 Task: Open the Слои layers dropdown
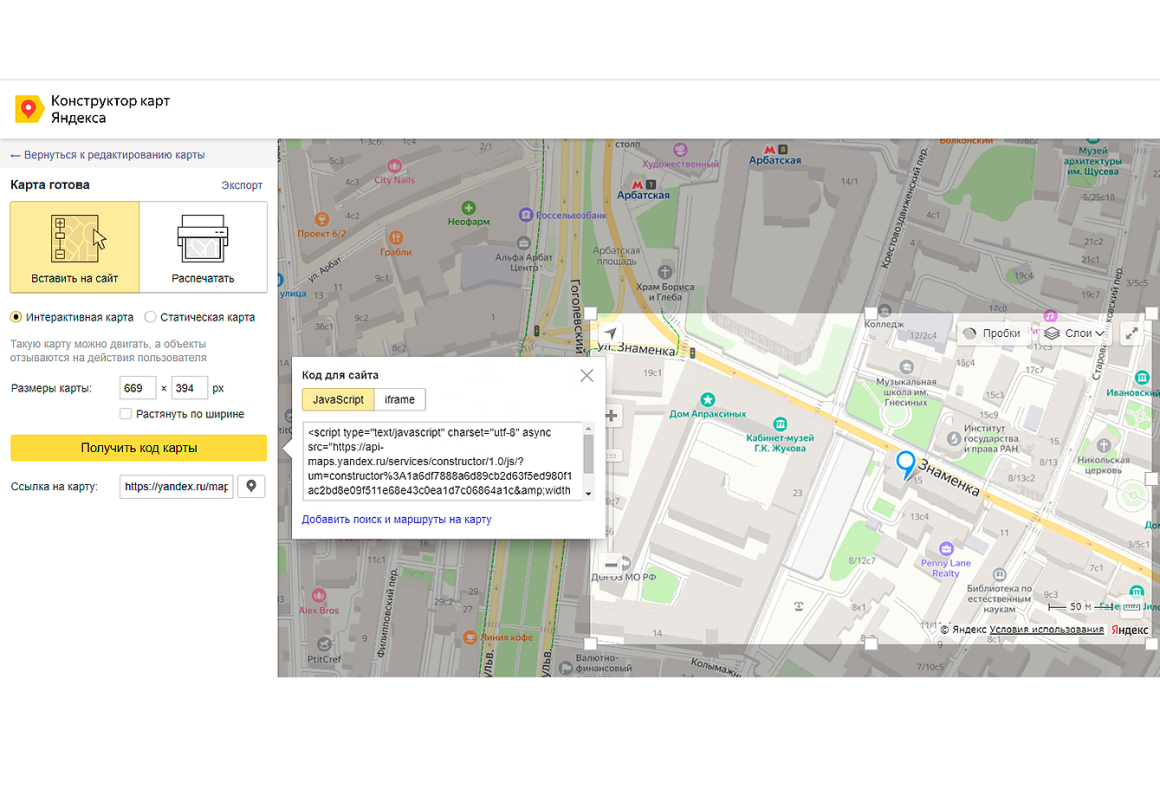(x=1074, y=333)
